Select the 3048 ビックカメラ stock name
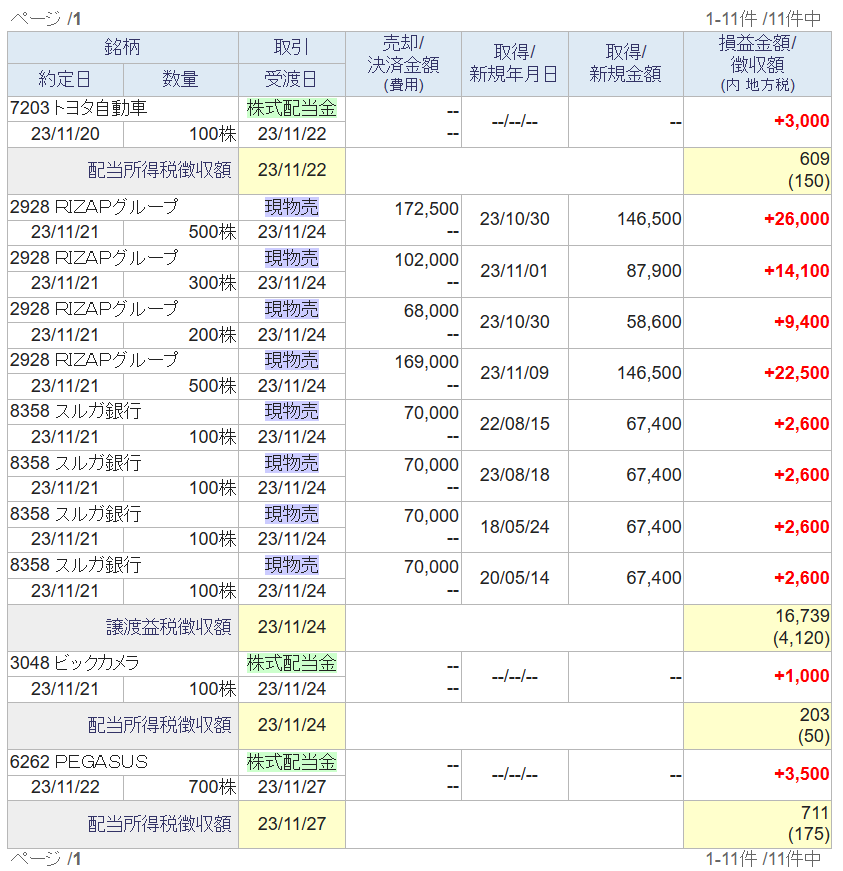843x871 pixels. pyautogui.click(x=74, y=663)
